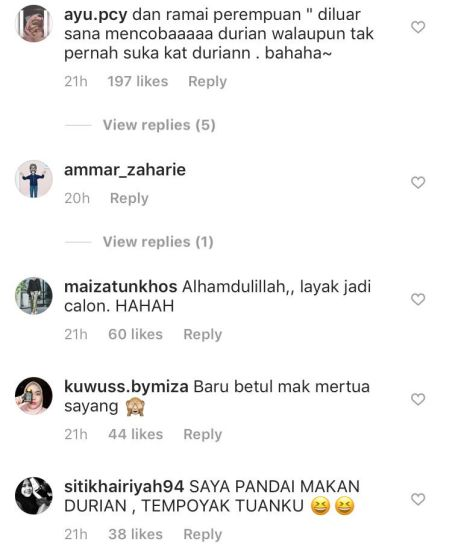Viewport: 452px width, 553px height.
Task: Like maizatunkhos's comment using heart
Action: point(418,299)
